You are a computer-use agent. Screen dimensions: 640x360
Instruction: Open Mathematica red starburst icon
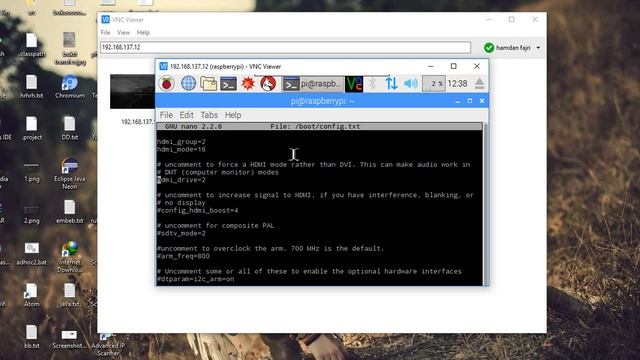(x=248, y=84)
